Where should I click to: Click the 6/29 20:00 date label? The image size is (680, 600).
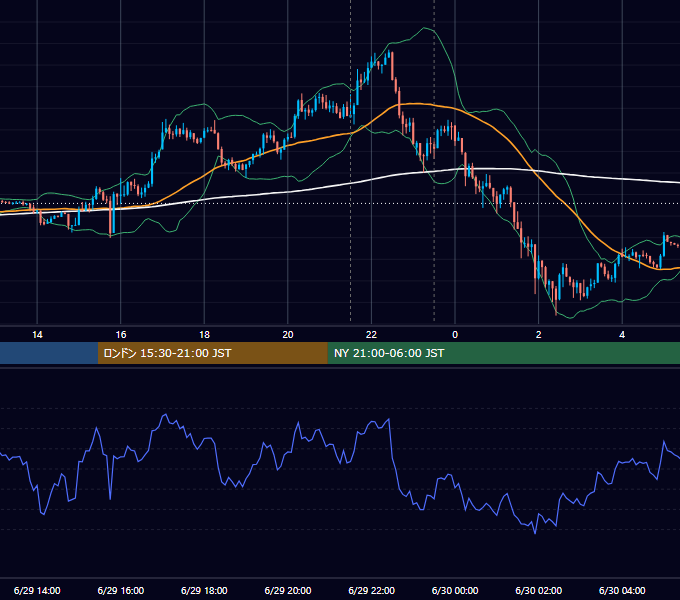tap(288, 590)
